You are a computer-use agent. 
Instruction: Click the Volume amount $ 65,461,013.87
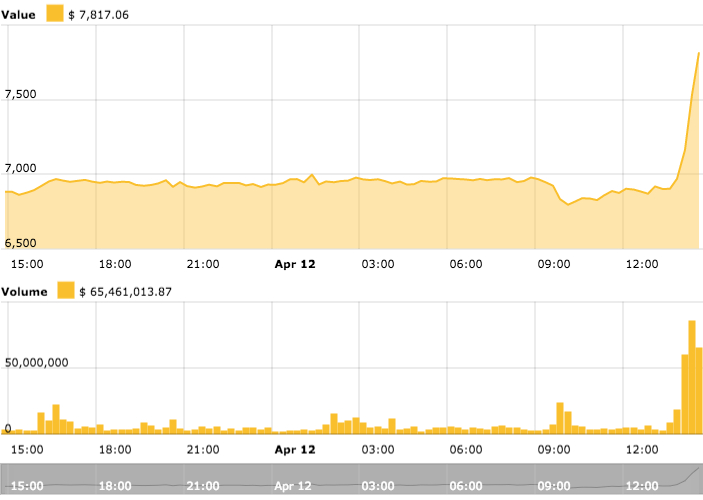[126, 292]
